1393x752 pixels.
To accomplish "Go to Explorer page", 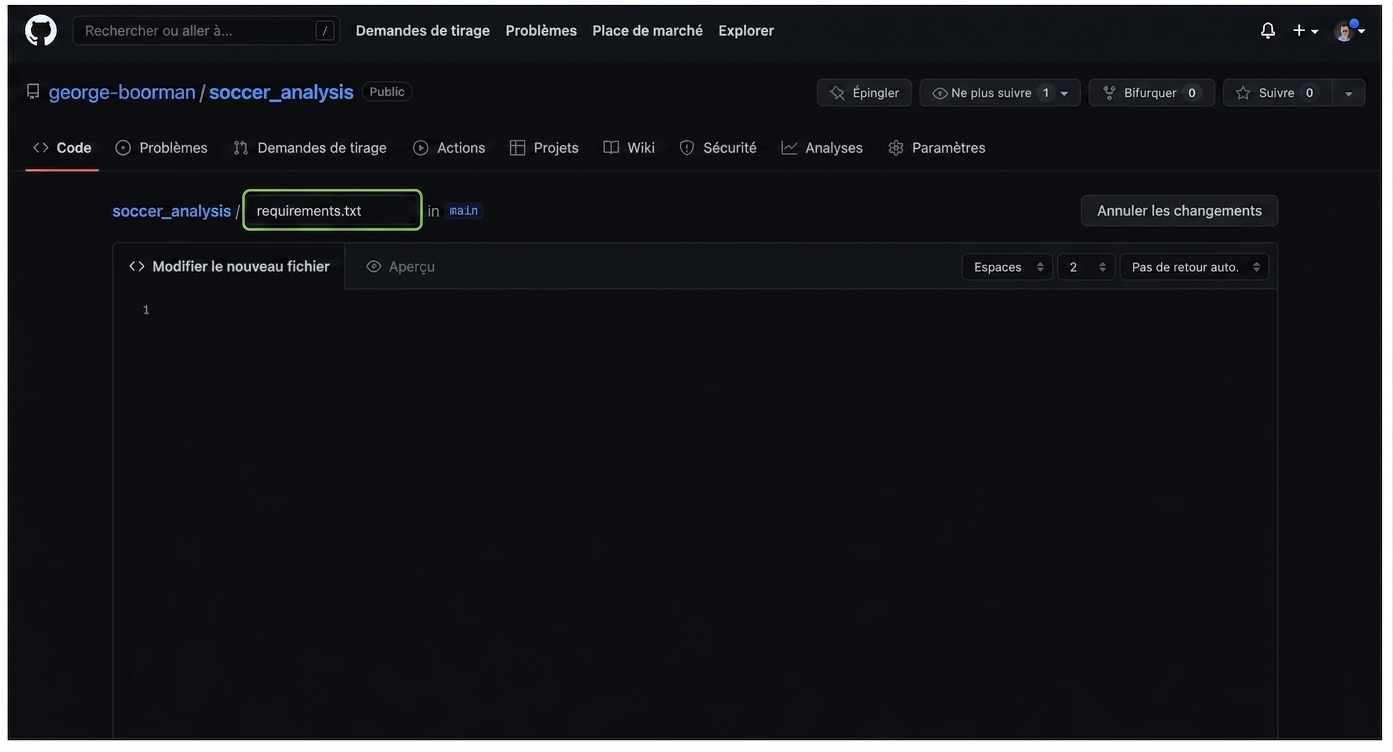I will 746,31.
